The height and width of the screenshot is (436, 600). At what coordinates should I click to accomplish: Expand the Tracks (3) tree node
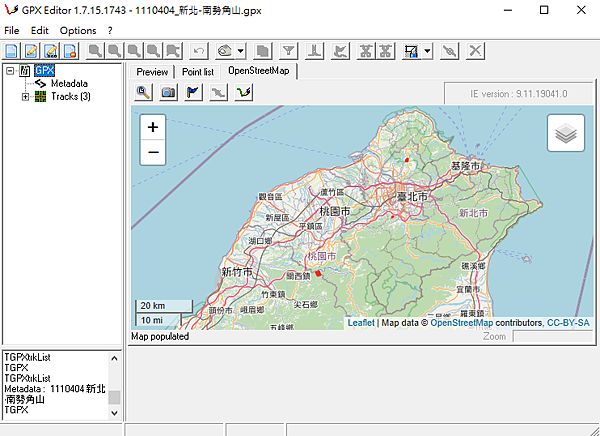tap(25, 97)
